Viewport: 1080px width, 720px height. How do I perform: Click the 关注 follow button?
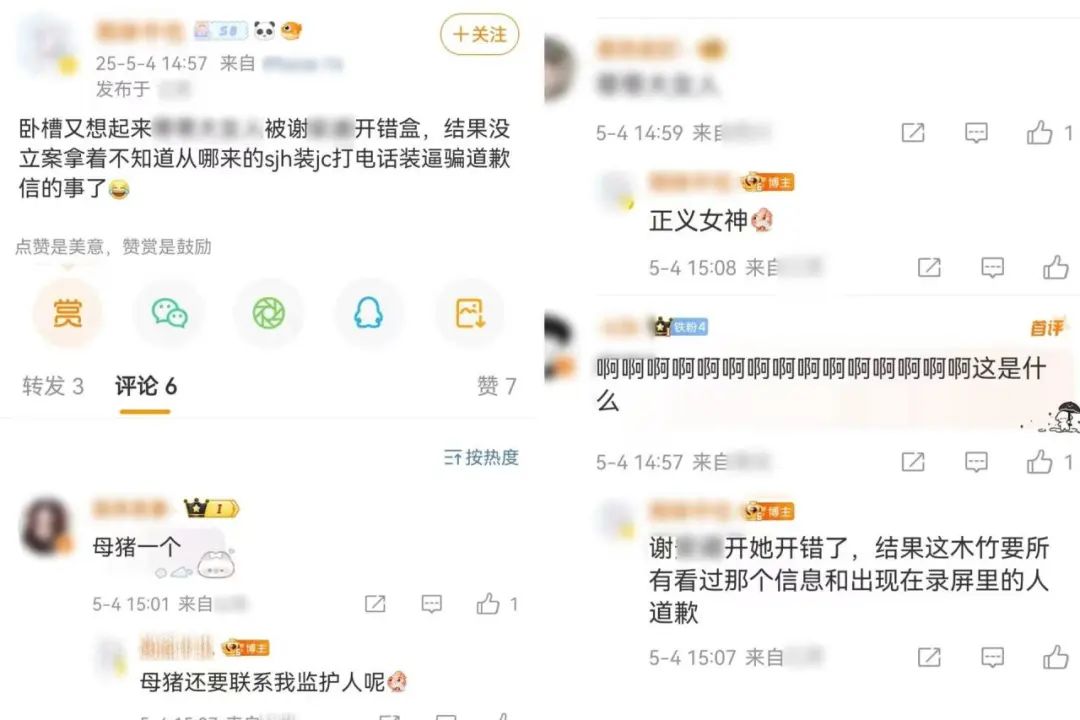(x=479, y=34)
